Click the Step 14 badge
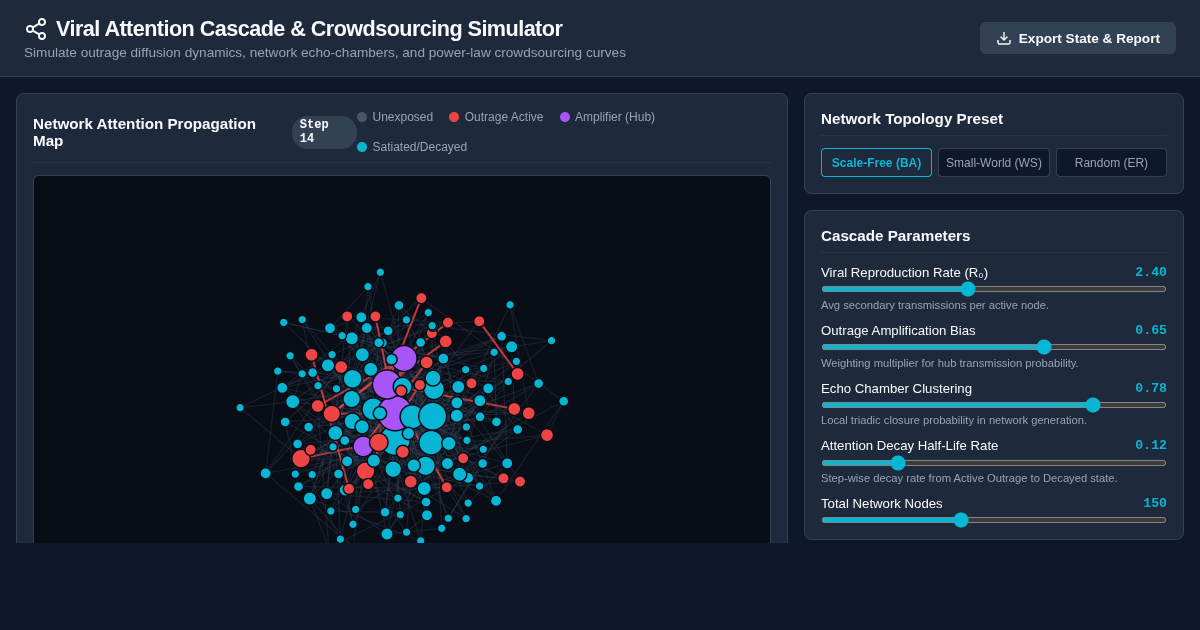Image resolution: width=1200 pixels, height=630 pixels. coord(324,132)
